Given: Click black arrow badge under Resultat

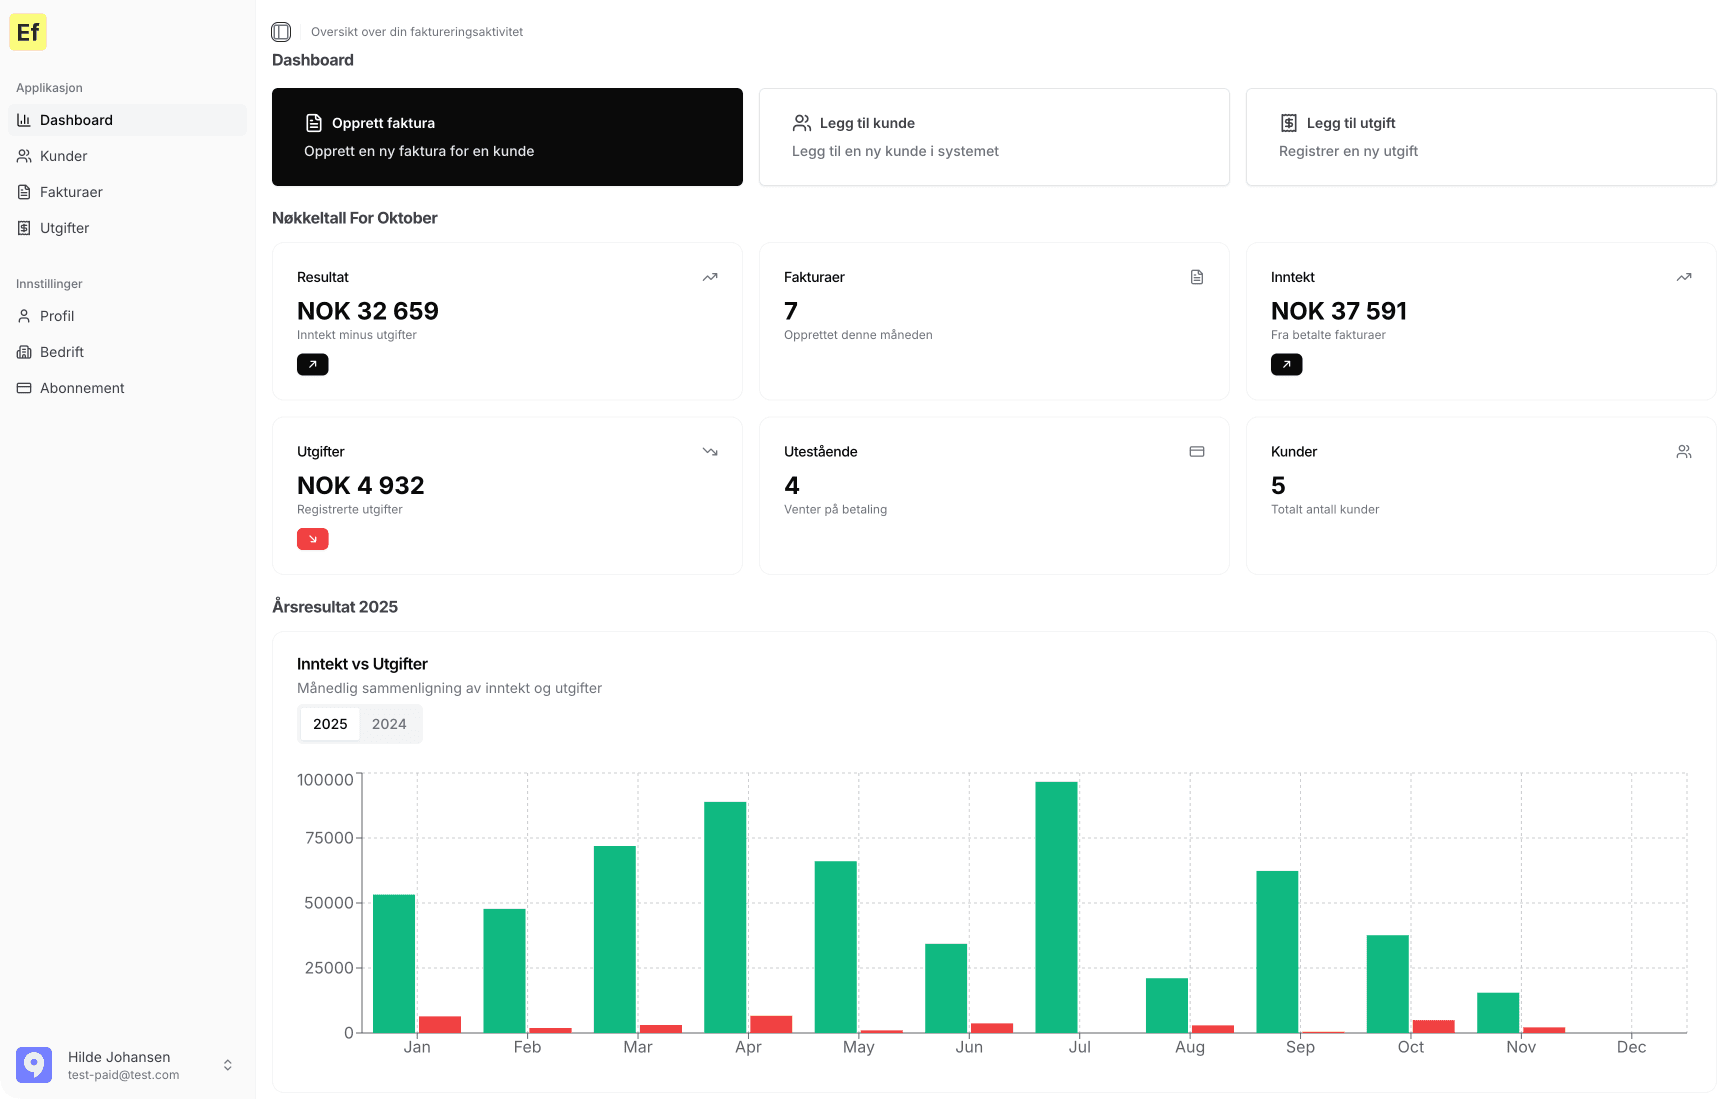Looking at the screenshot, I should coord(312,365).
